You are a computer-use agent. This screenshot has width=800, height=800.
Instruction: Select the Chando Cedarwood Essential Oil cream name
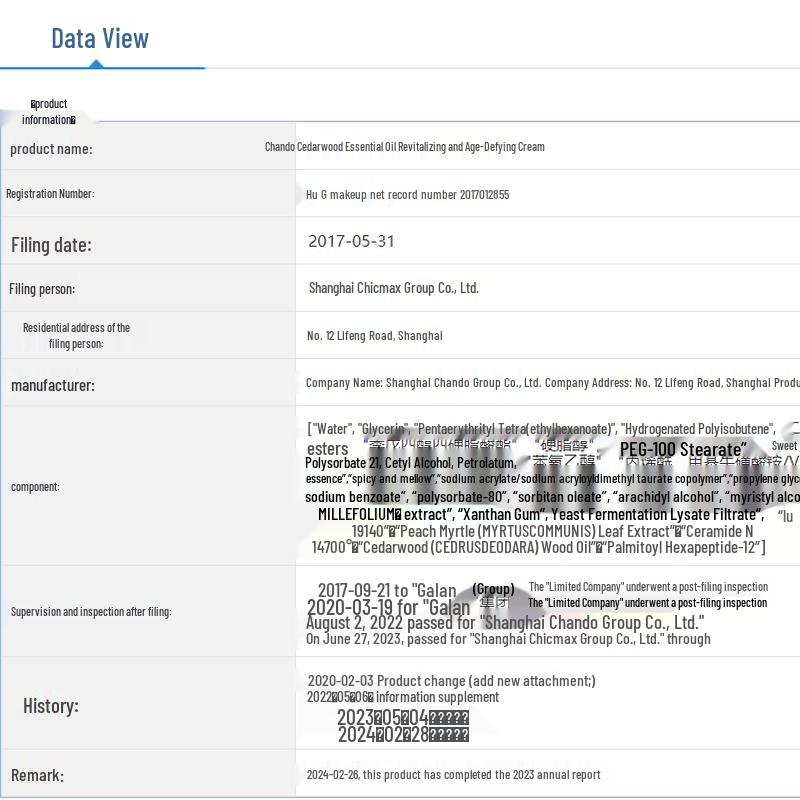pos(405,147)
